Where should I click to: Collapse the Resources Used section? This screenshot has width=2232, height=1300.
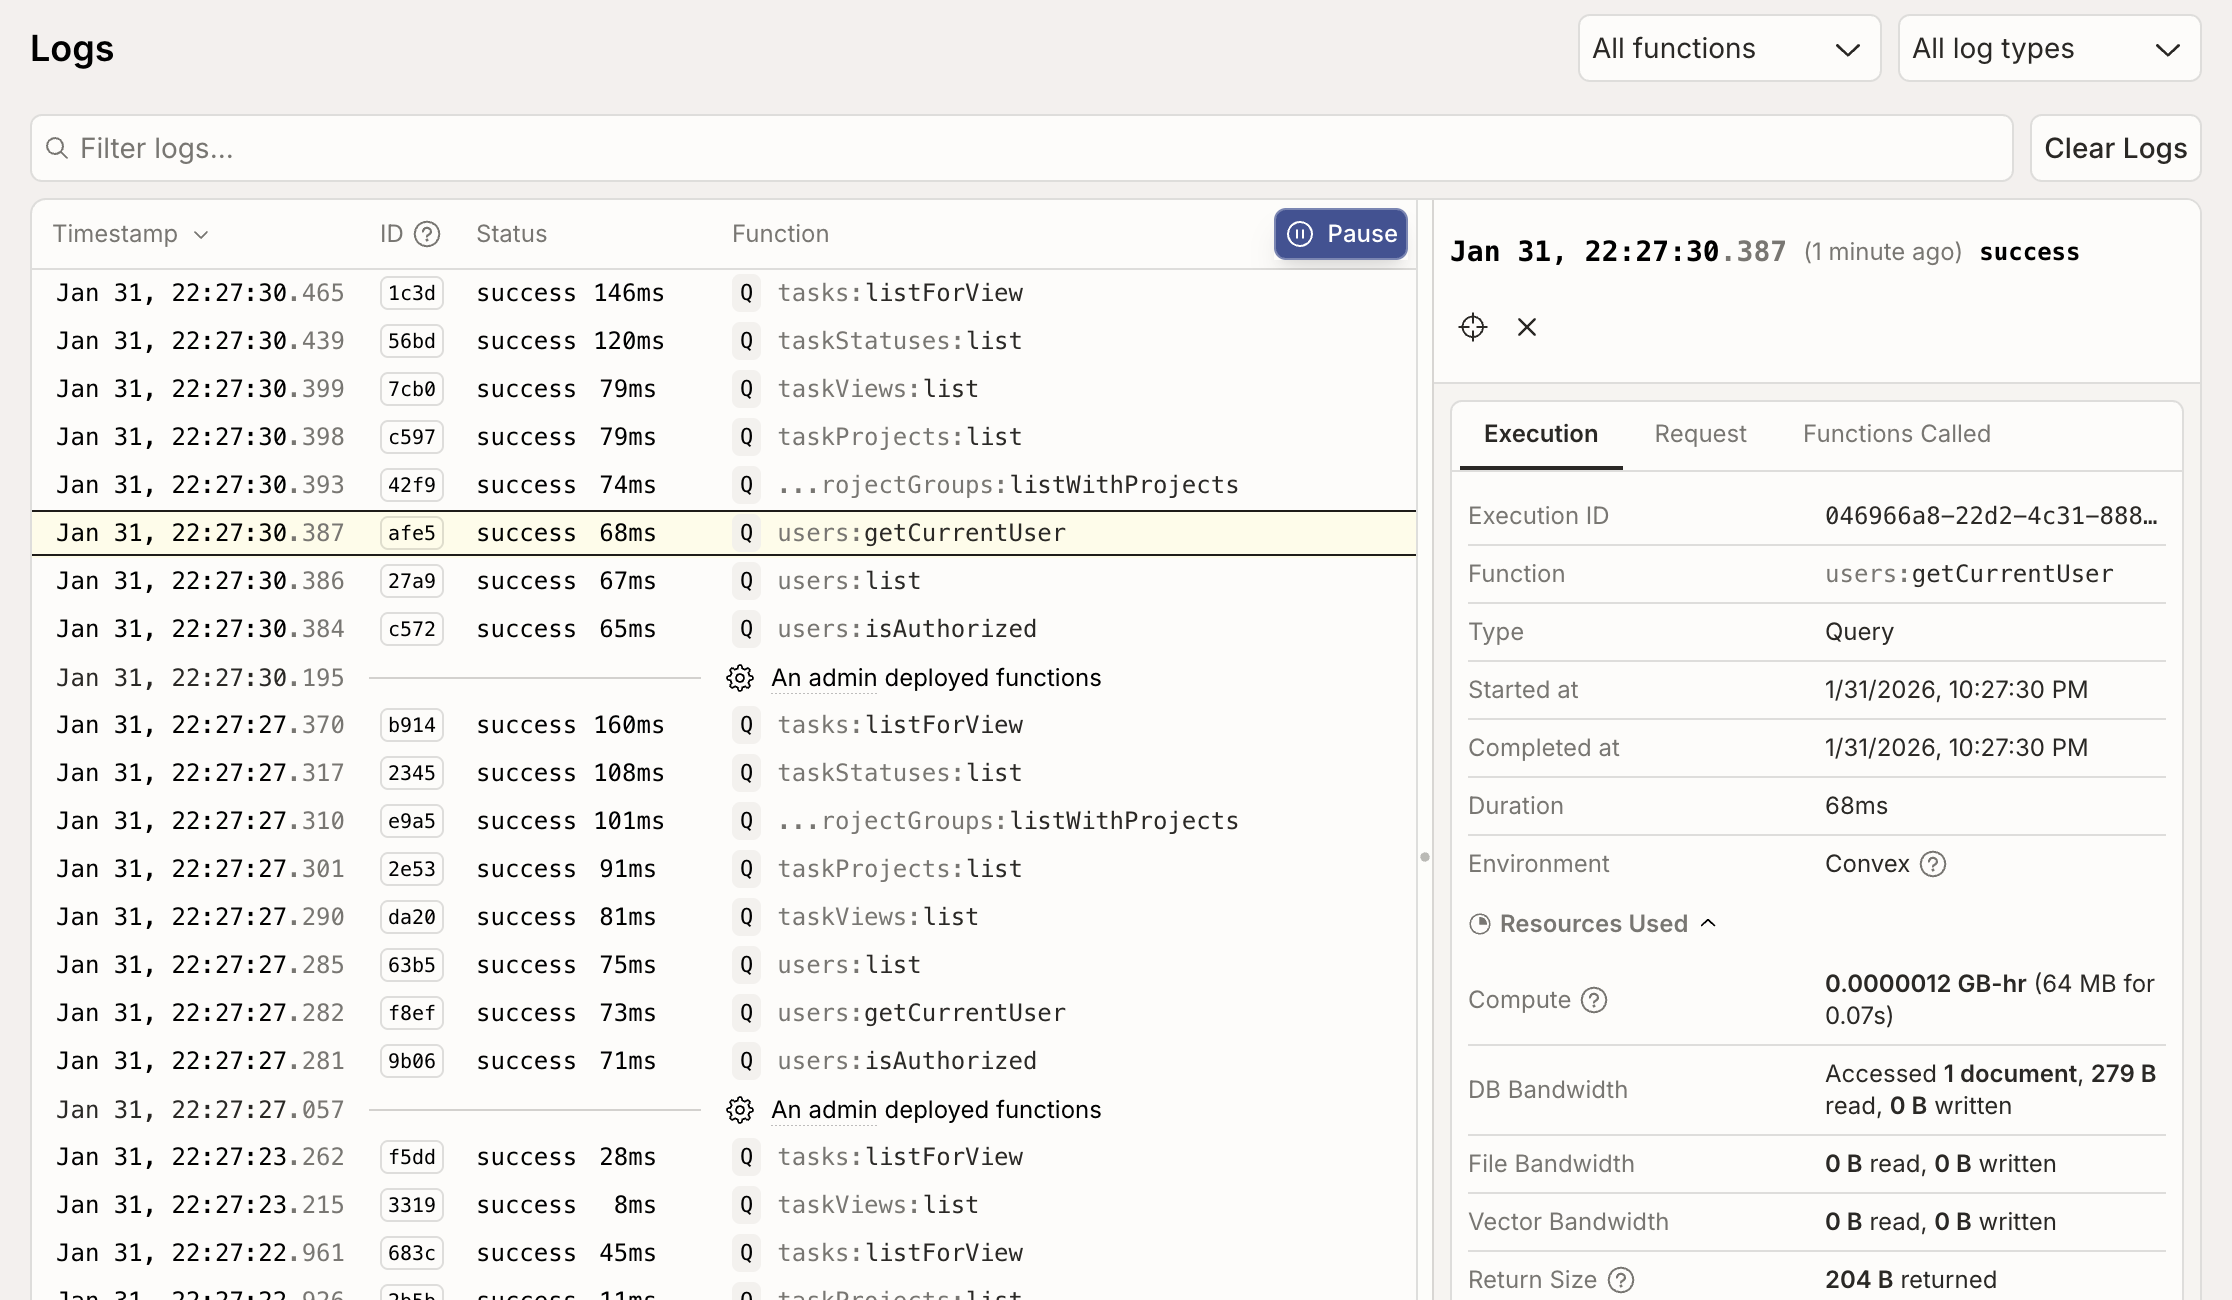pos(1708,923)
